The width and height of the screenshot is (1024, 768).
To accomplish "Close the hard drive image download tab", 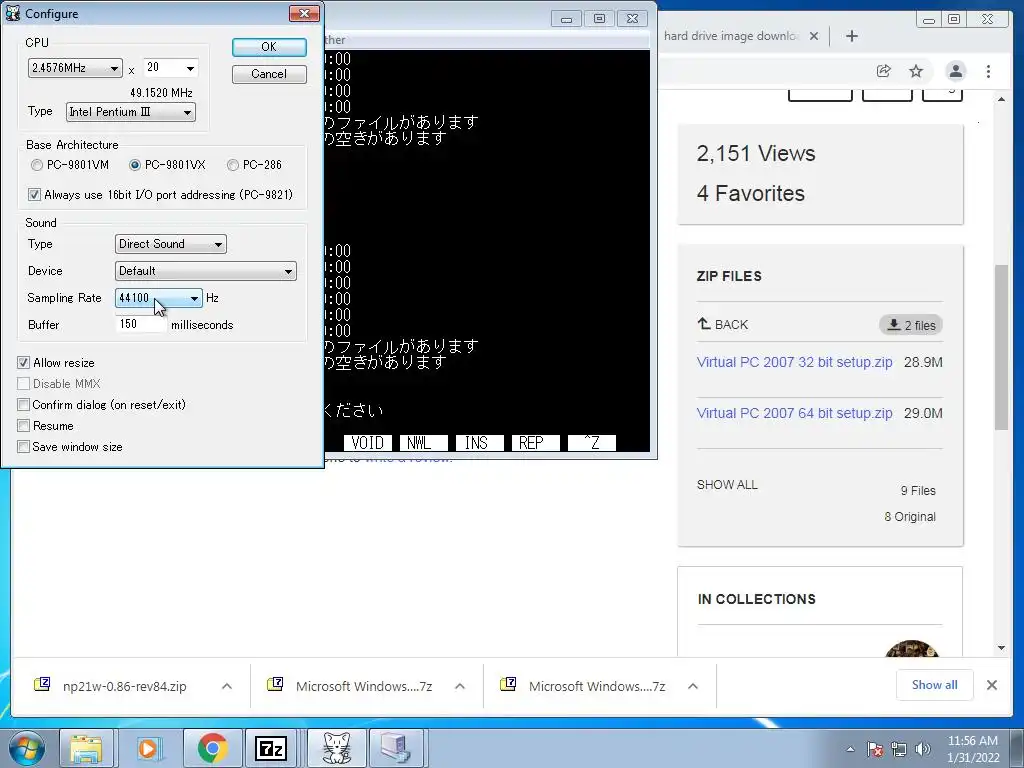I will 814,36.
